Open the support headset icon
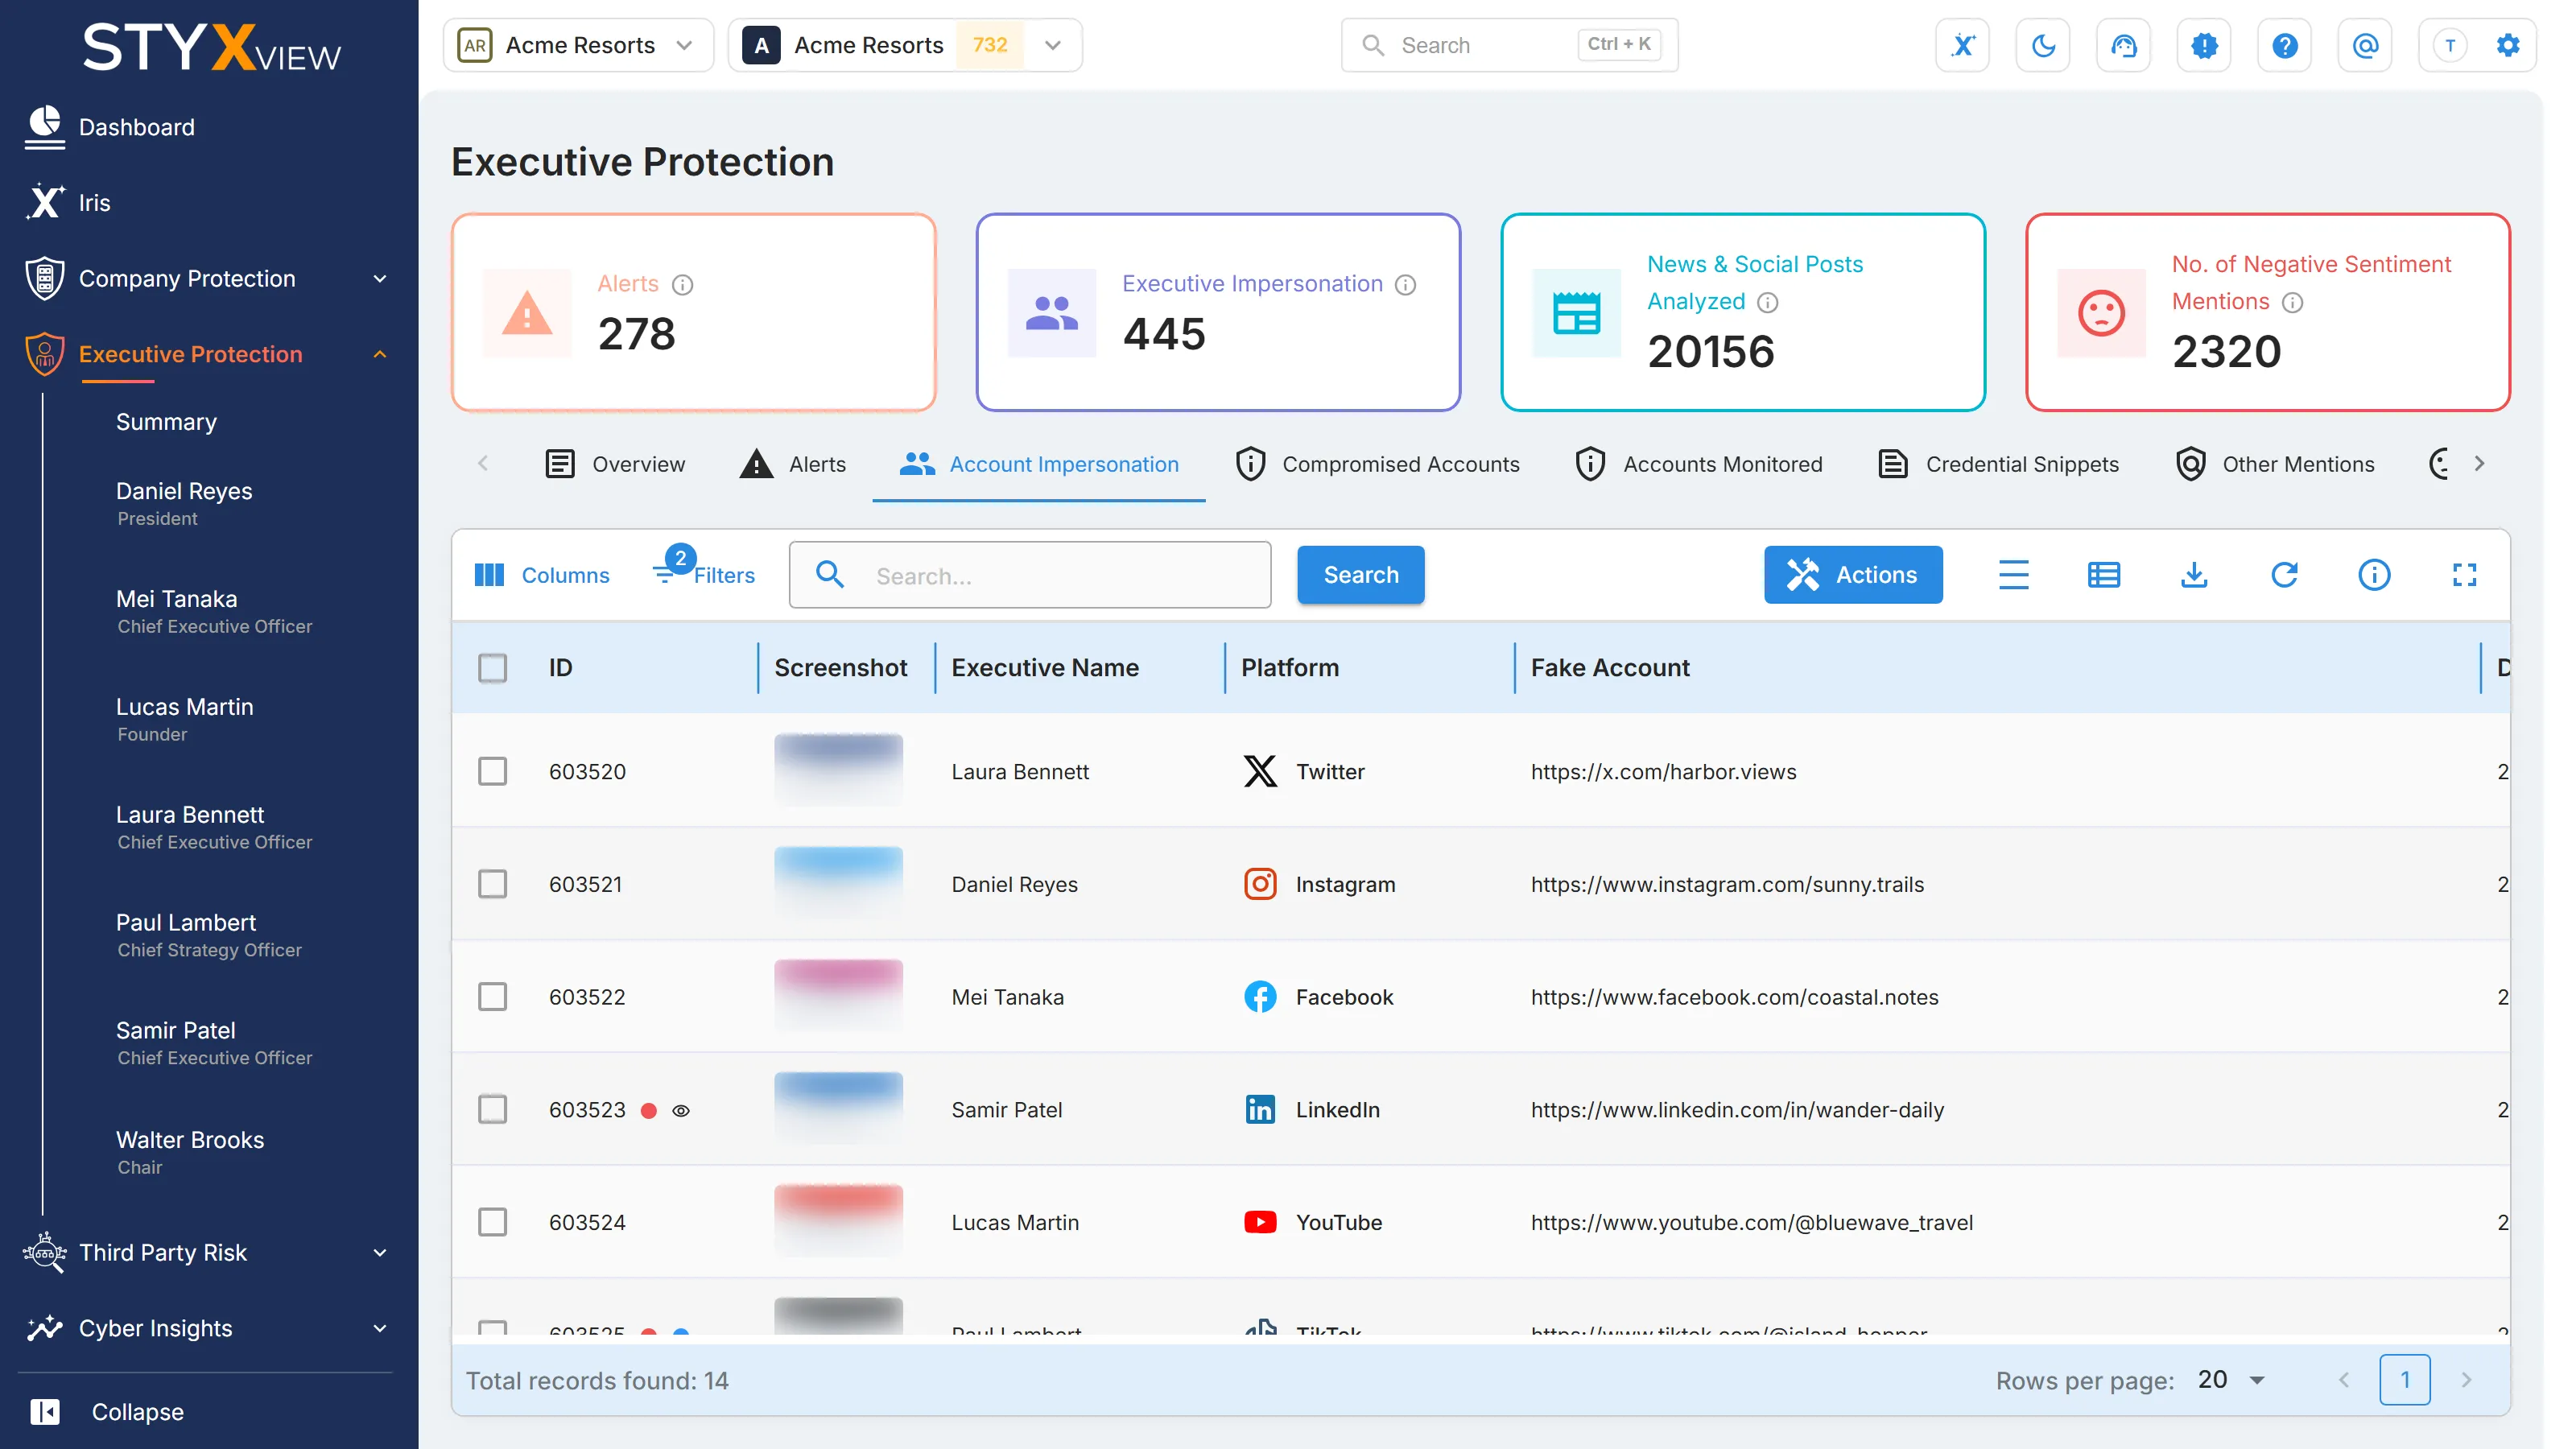 tap(2123, 45)
